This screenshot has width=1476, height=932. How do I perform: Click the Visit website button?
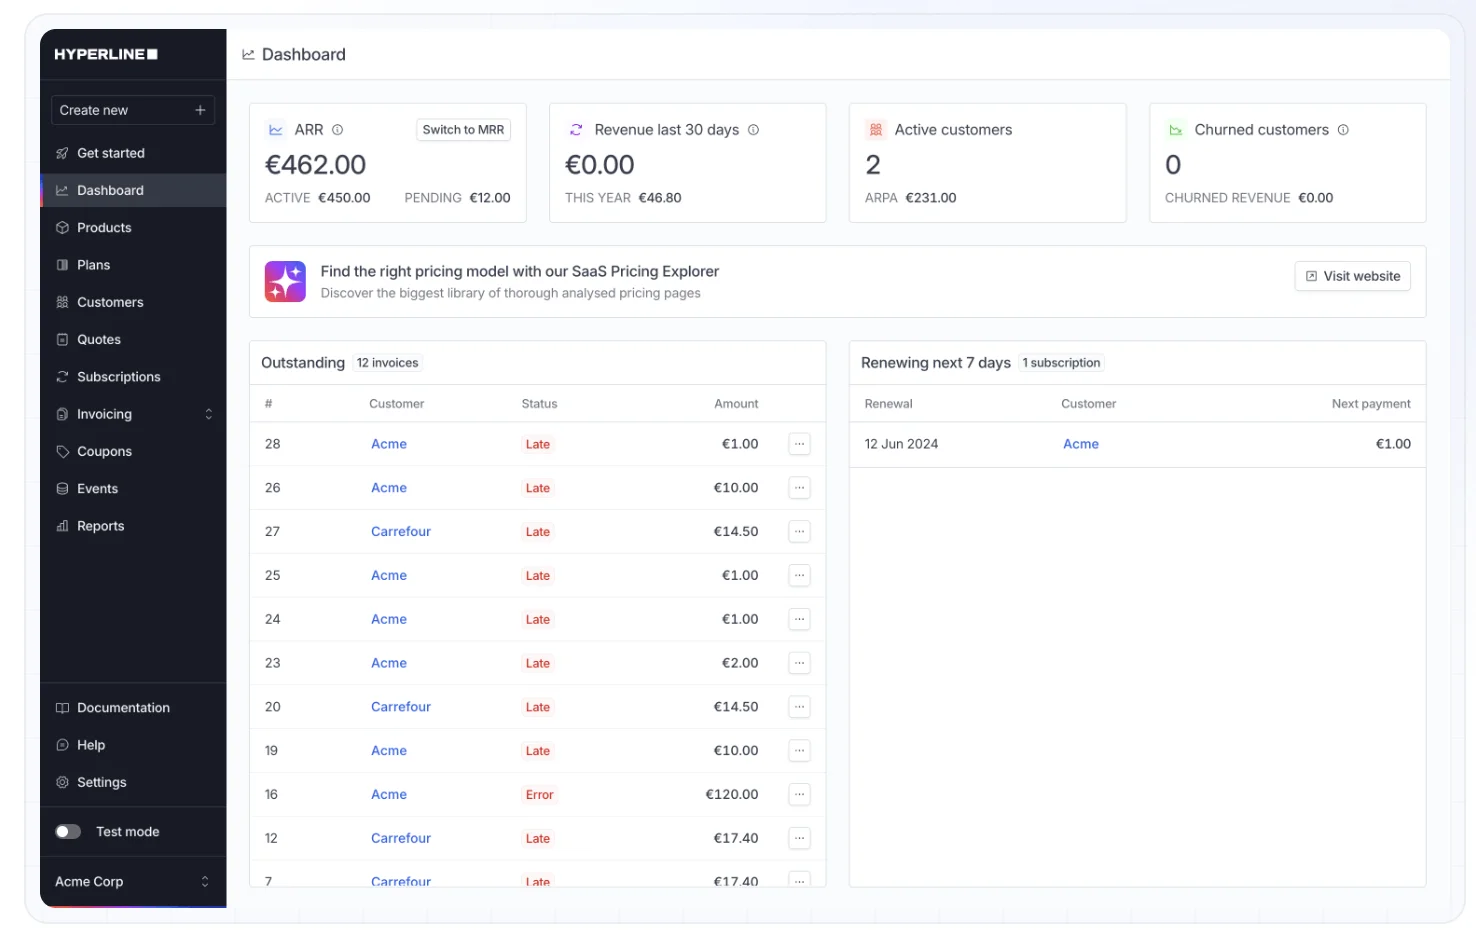click(x=1352, y=276)
